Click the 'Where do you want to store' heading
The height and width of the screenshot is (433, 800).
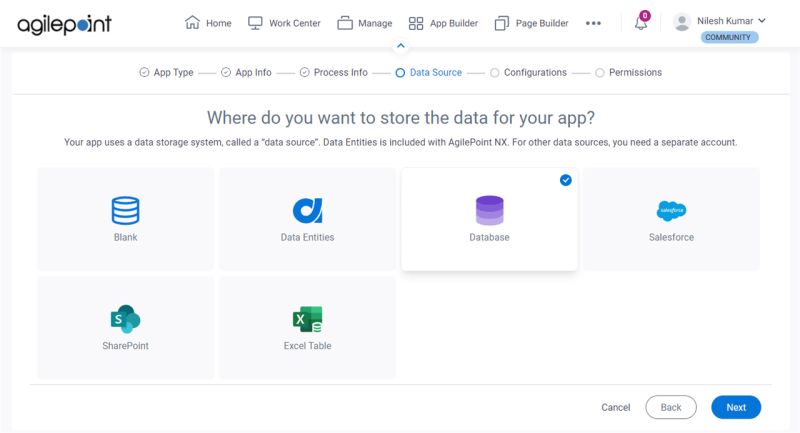pyautogui.click(x=401, y=118)
